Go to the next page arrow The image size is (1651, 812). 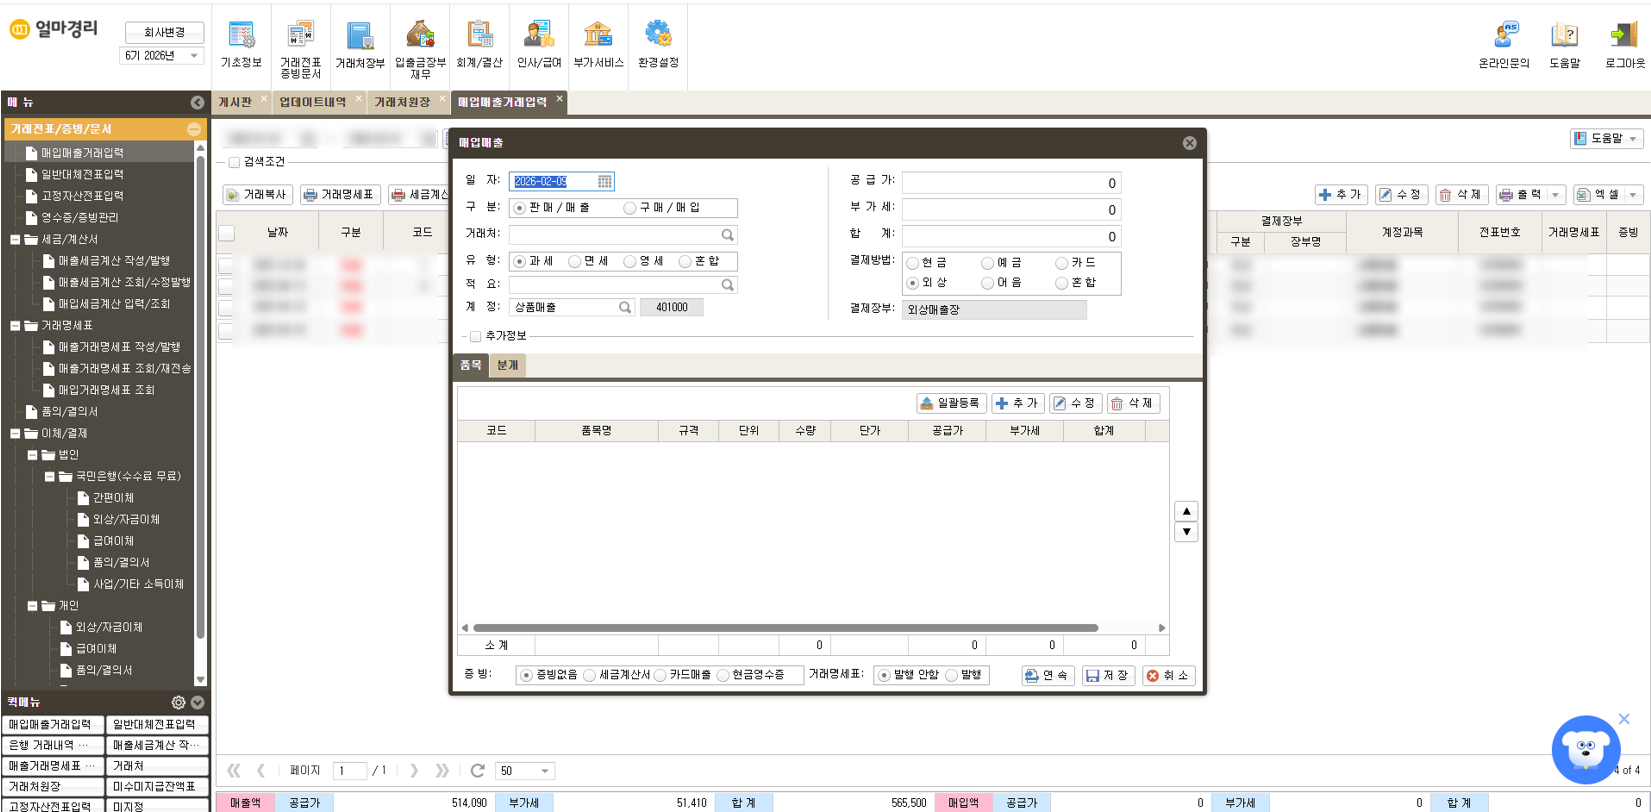click(x=414, y=771)
